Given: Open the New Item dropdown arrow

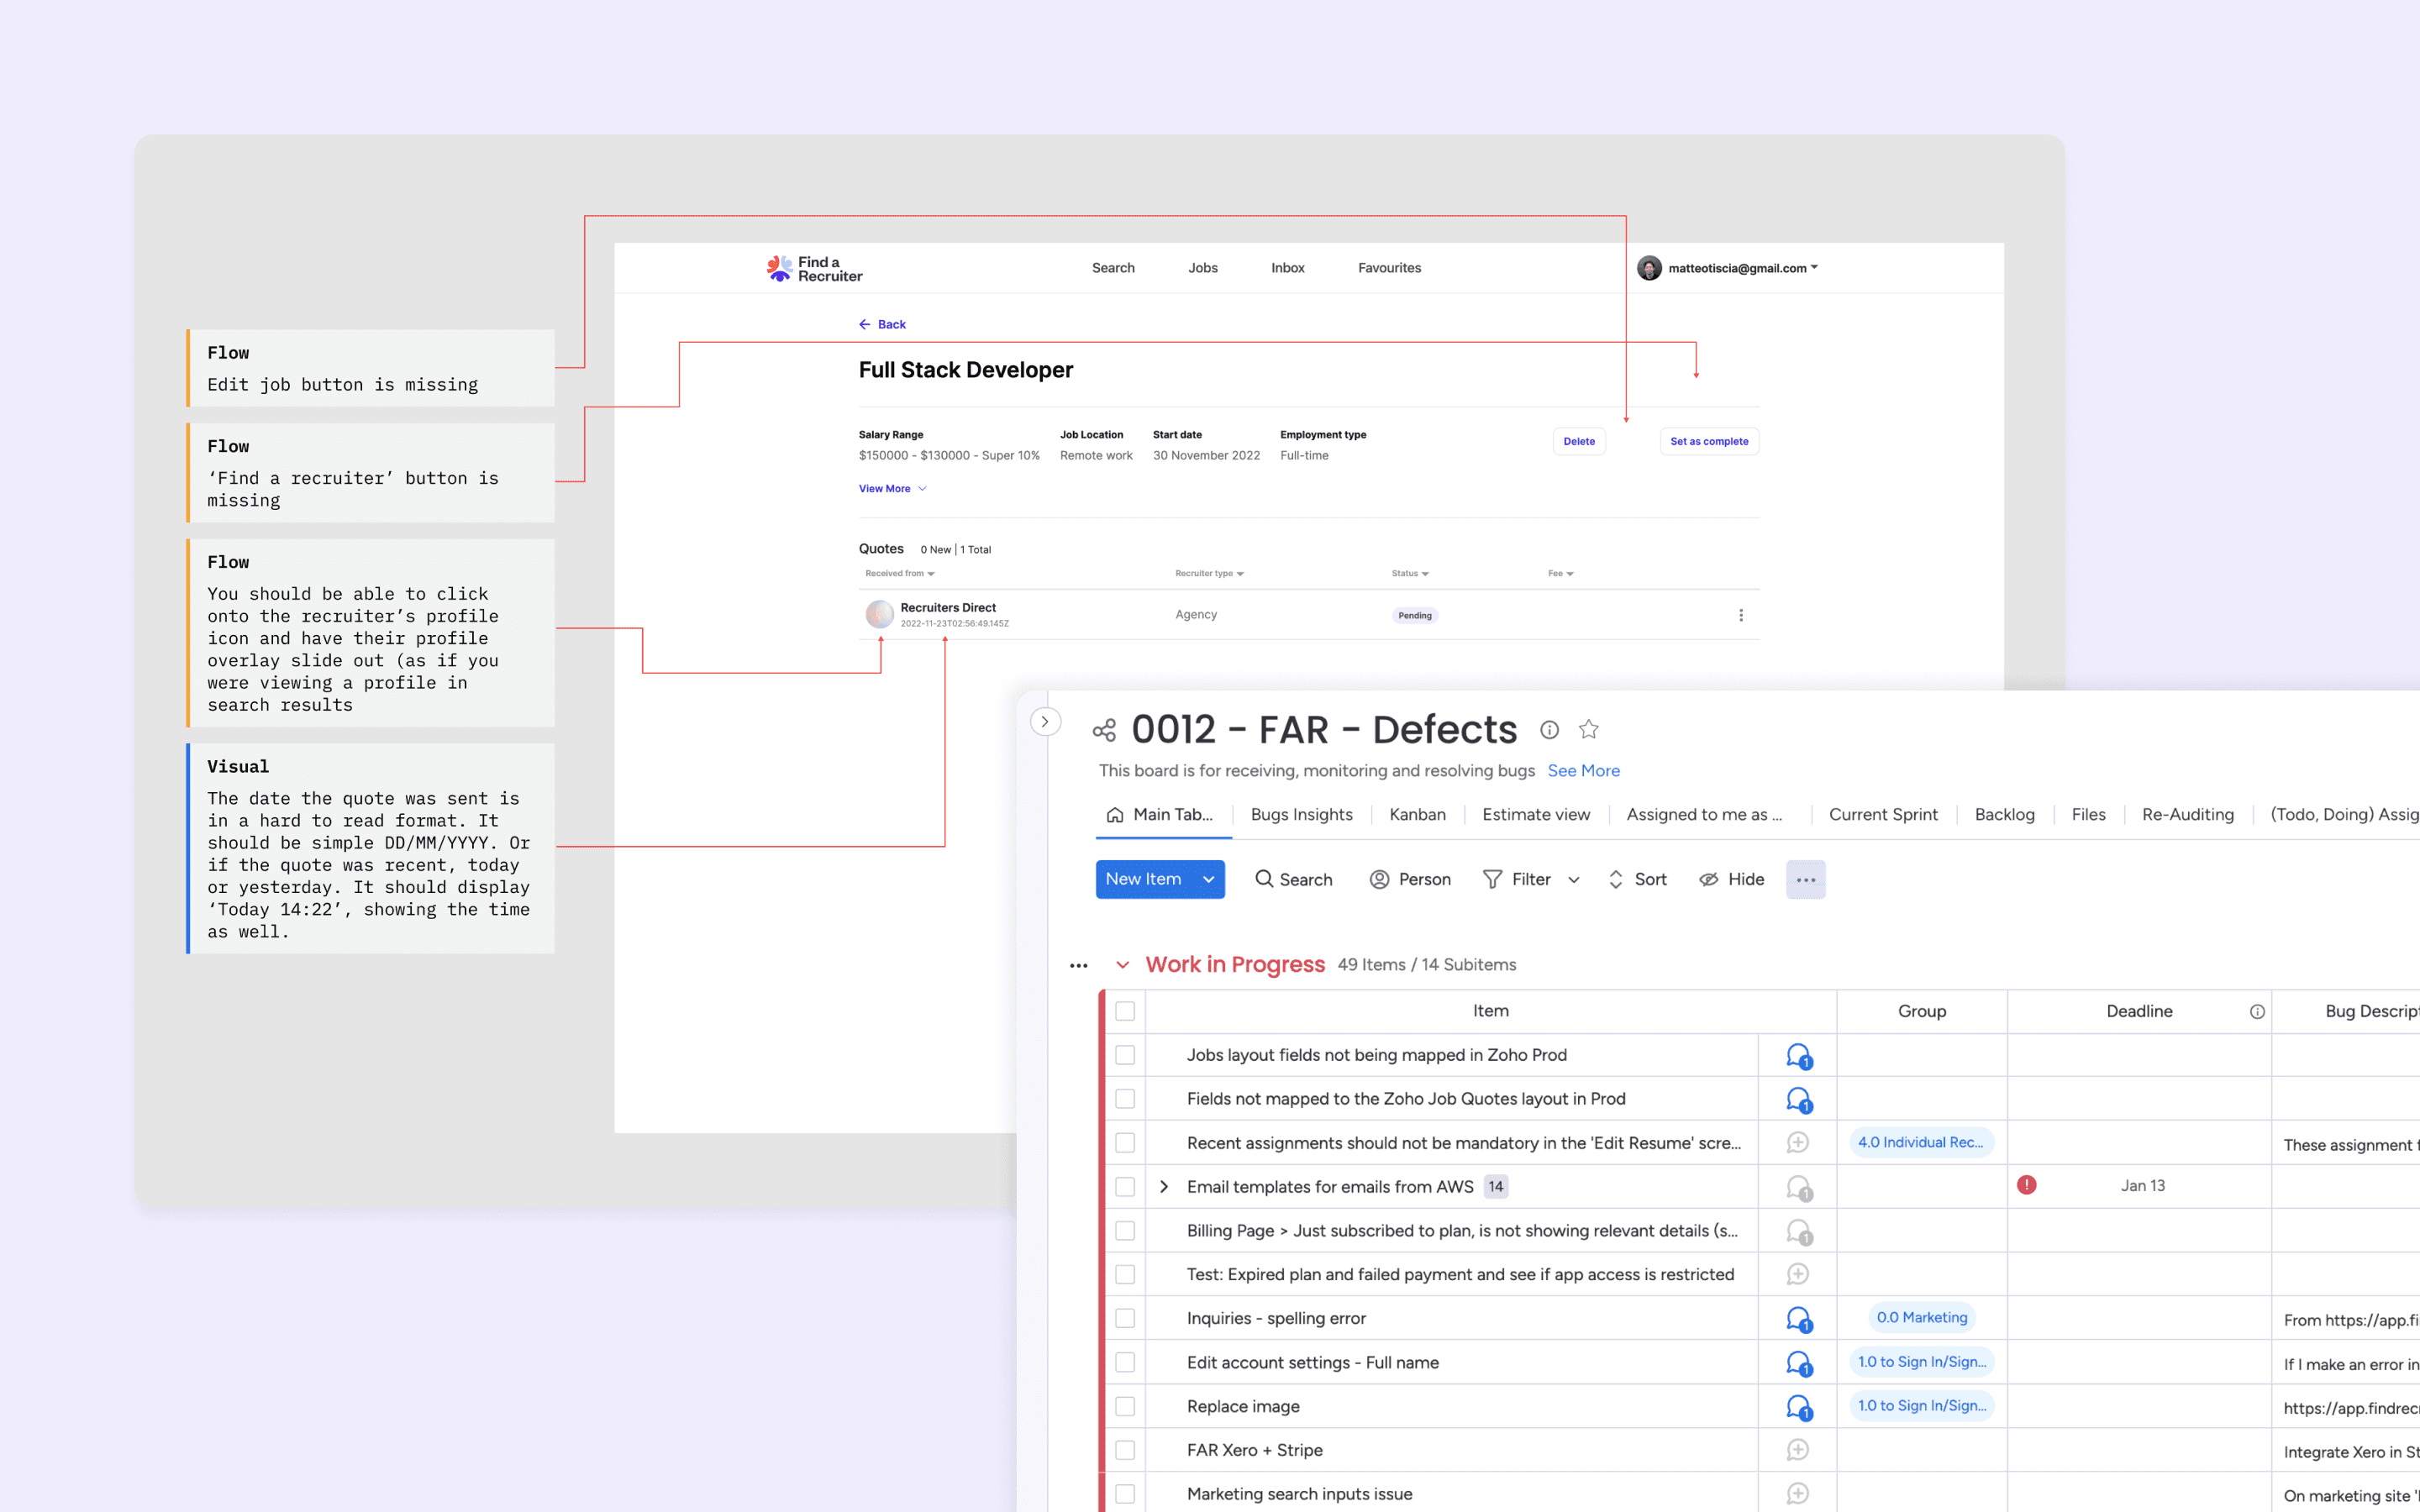Looking at the screenshot, I should tap(1208, 879).
